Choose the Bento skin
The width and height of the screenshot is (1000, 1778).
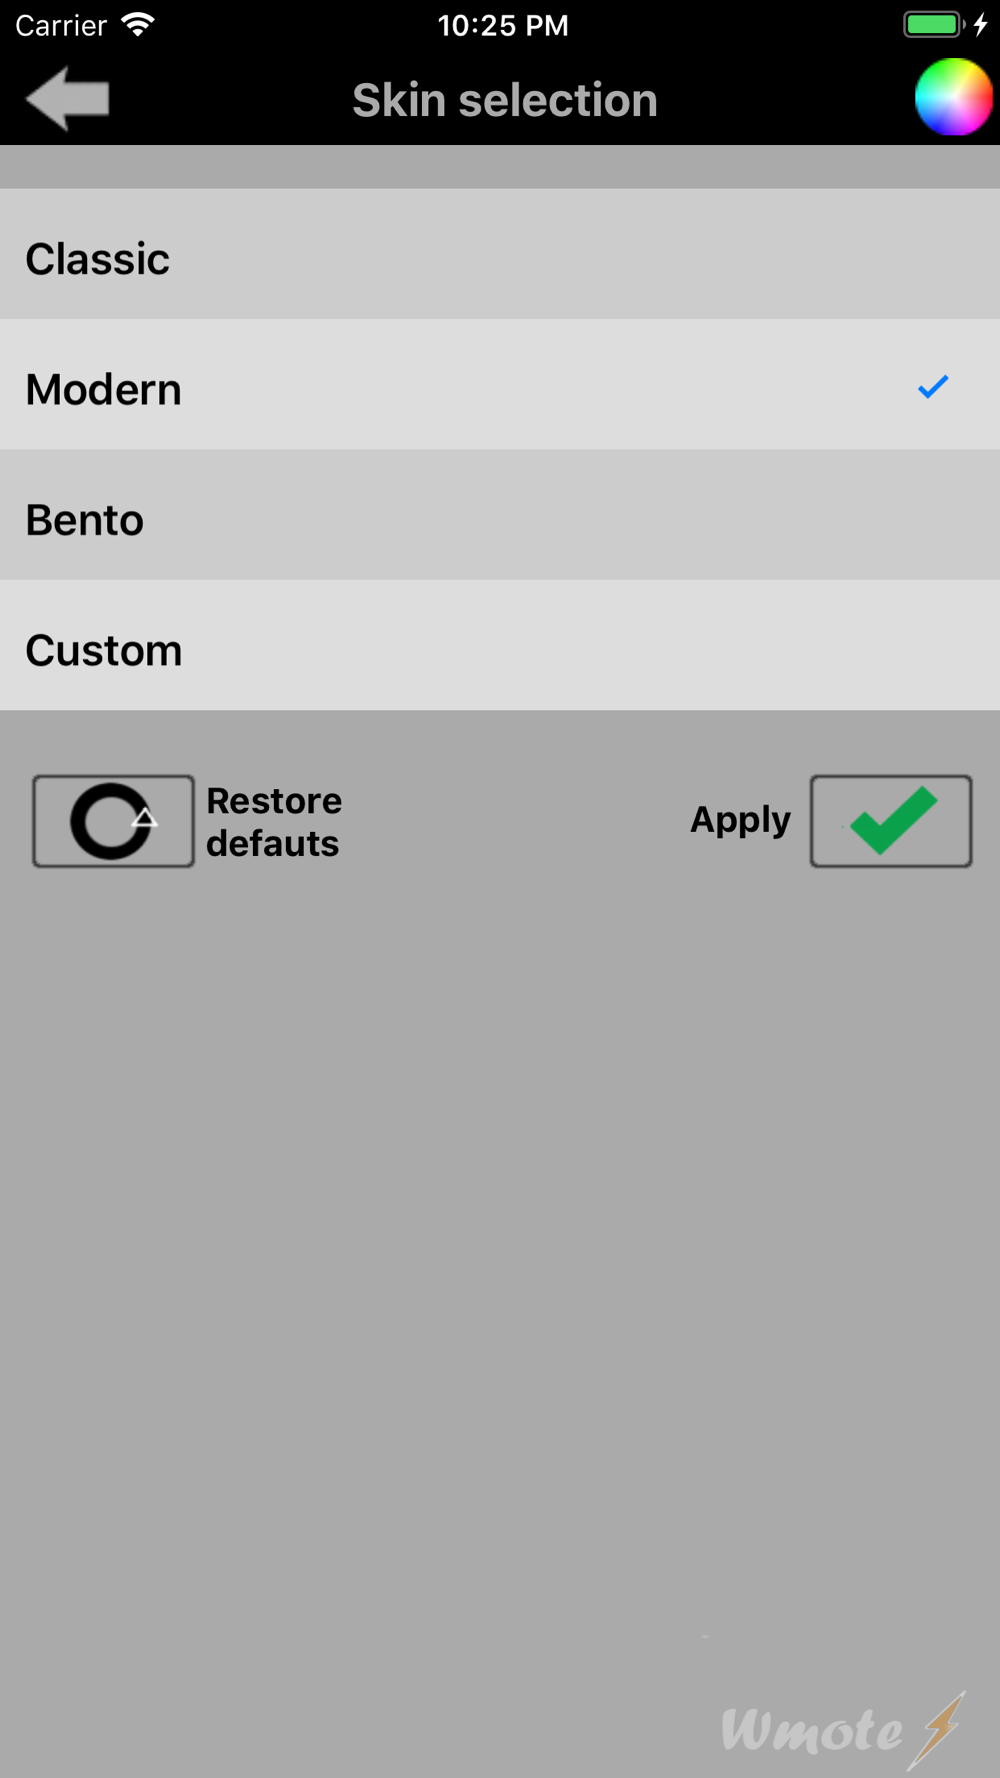(x=500, y=515)
